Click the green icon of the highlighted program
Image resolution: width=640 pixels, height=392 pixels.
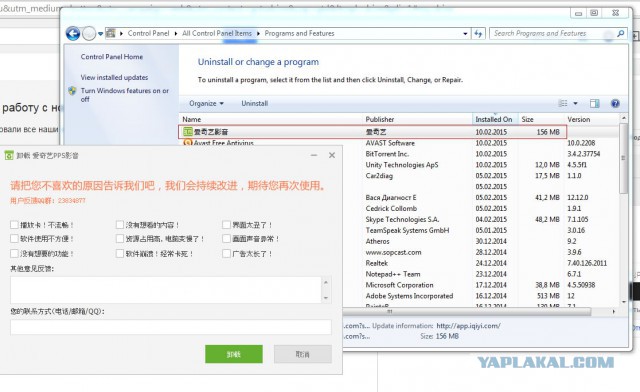tap(188, 131)
